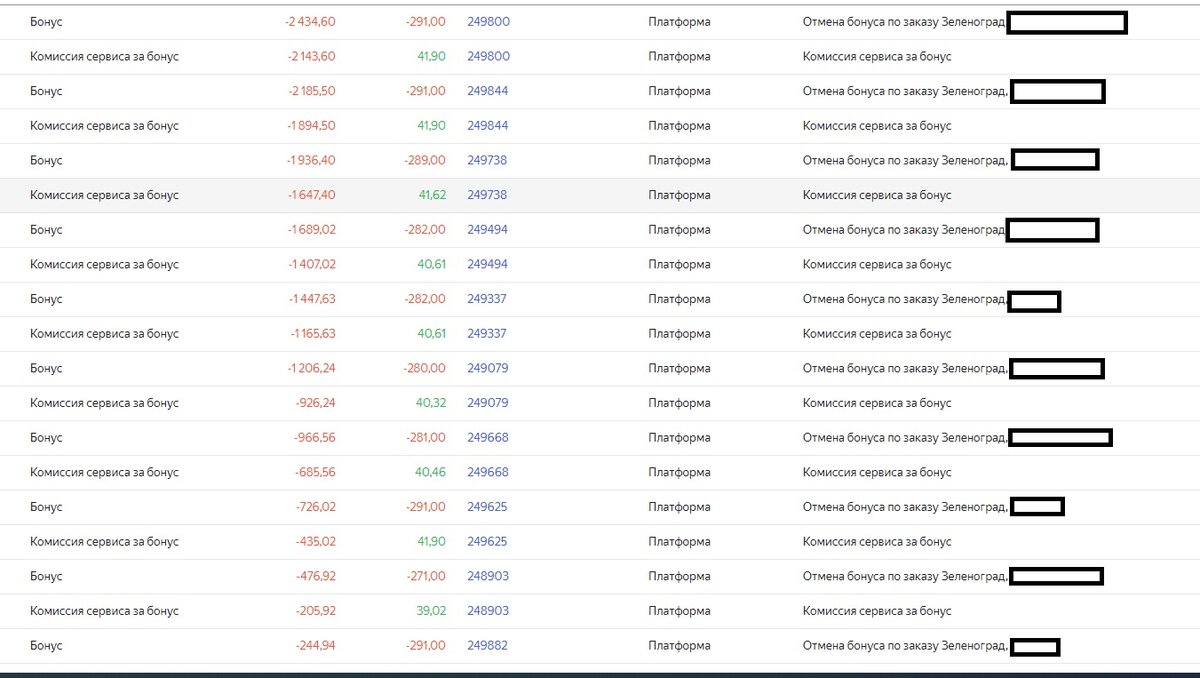Select balance value -926,24

(x=316, y=403)
